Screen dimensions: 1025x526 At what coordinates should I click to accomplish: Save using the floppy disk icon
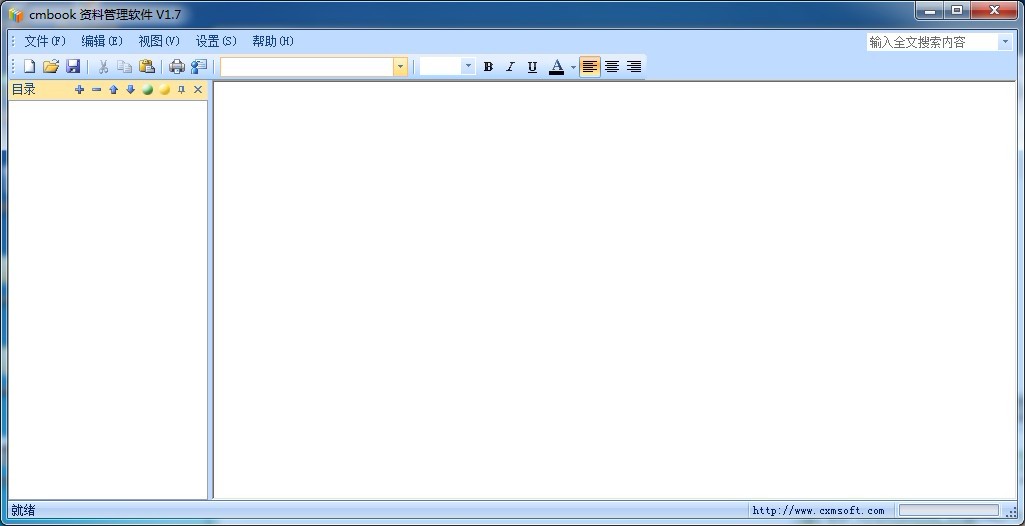pos(73,67)
